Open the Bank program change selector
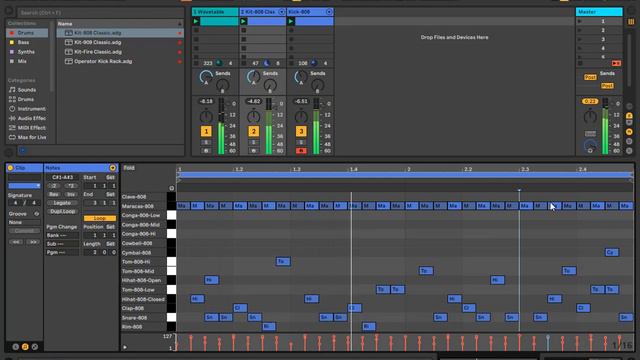Image resolution: width=640 pixels, height=360 pixels. 62,236
